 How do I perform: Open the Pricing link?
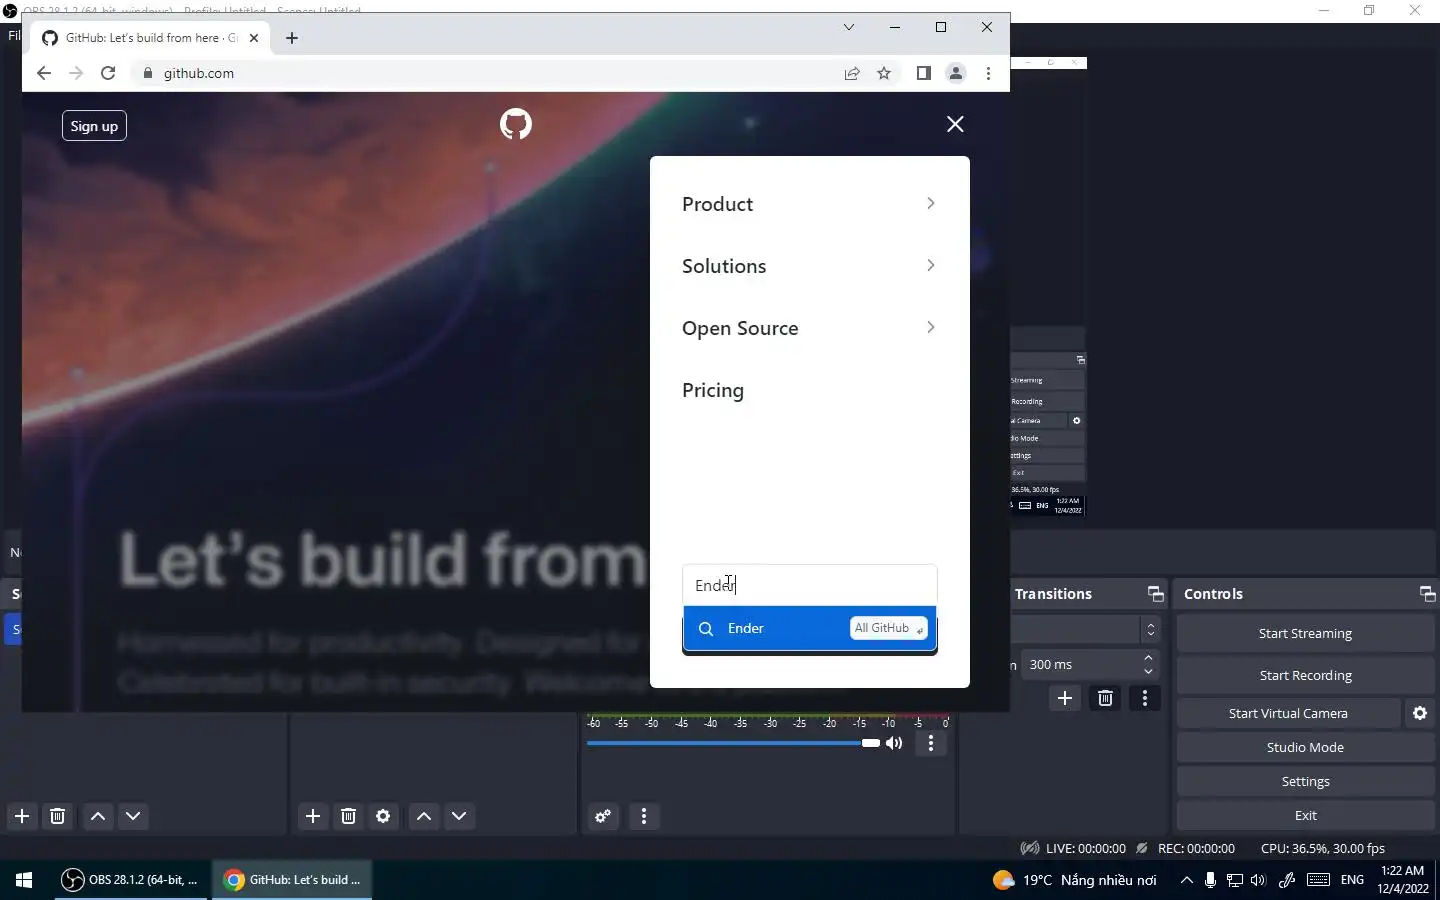pyautogui.click(x=713, y=390)
